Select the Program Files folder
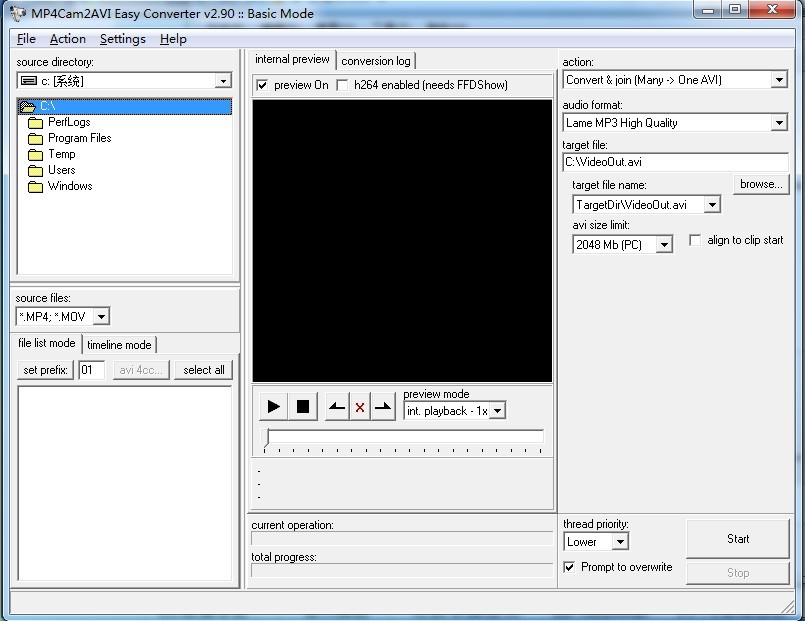The image size is (805, 621). click(79, 138)
